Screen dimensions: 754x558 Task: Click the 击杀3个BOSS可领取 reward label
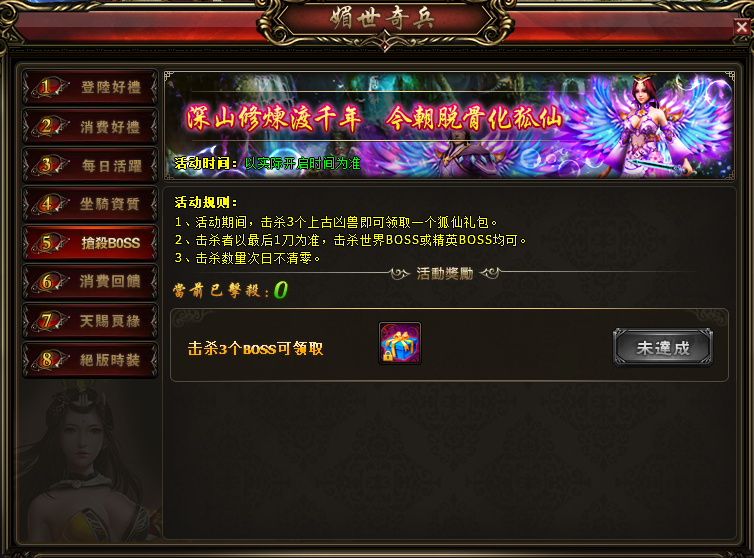(255, 348)
